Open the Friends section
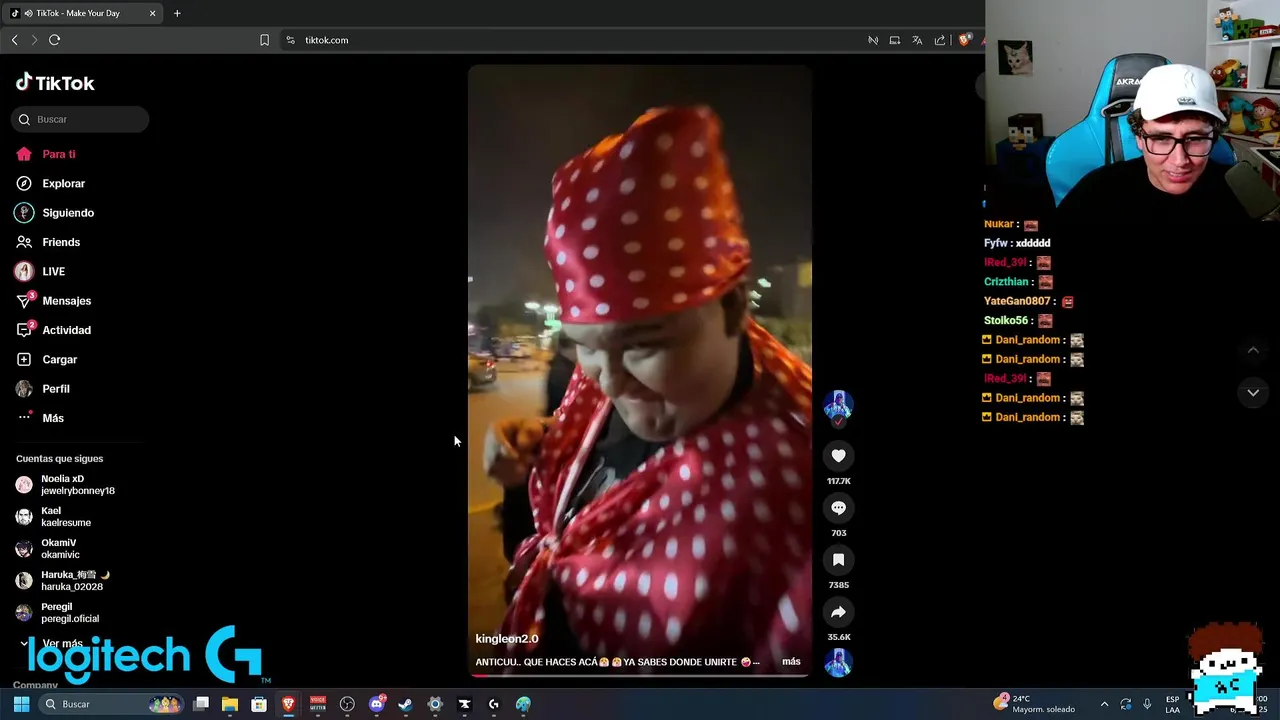The width and height of the screenshot is (1280, 720). tap(48, 242)
